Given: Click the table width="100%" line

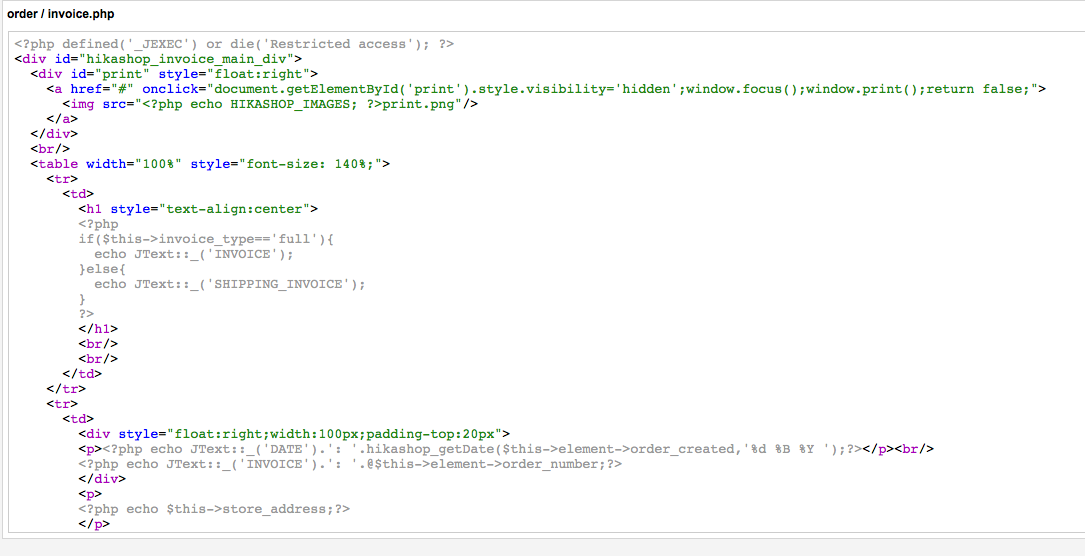Looking at the screenshot, I should coord(210,164).
